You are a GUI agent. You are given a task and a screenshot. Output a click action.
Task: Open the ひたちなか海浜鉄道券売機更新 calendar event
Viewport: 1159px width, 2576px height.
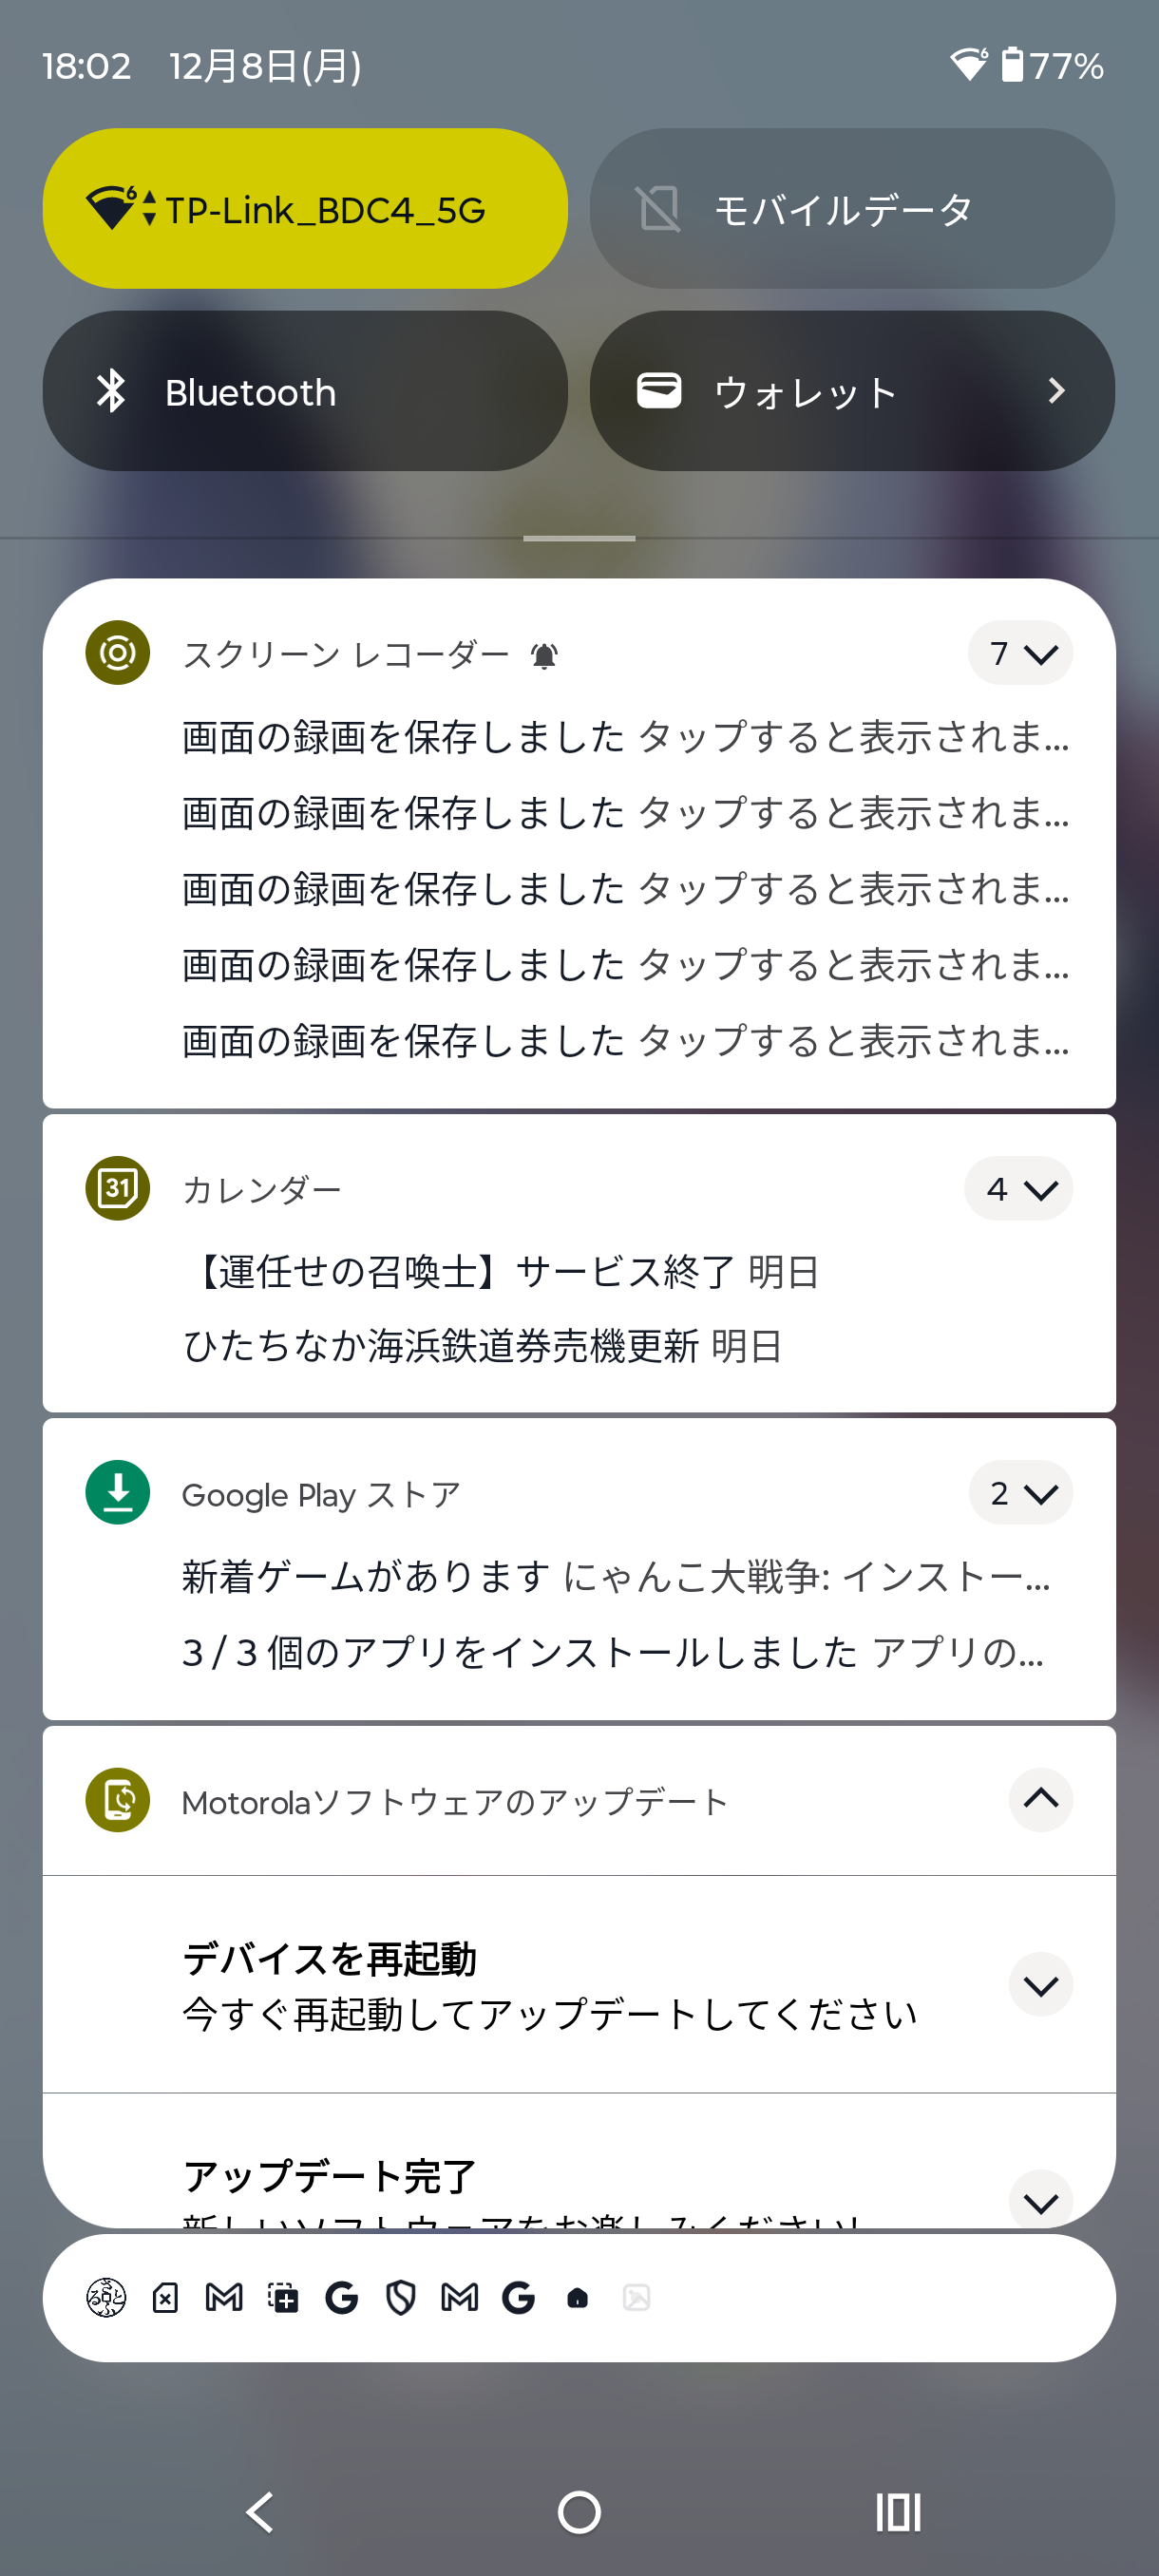pos(482,1346)
